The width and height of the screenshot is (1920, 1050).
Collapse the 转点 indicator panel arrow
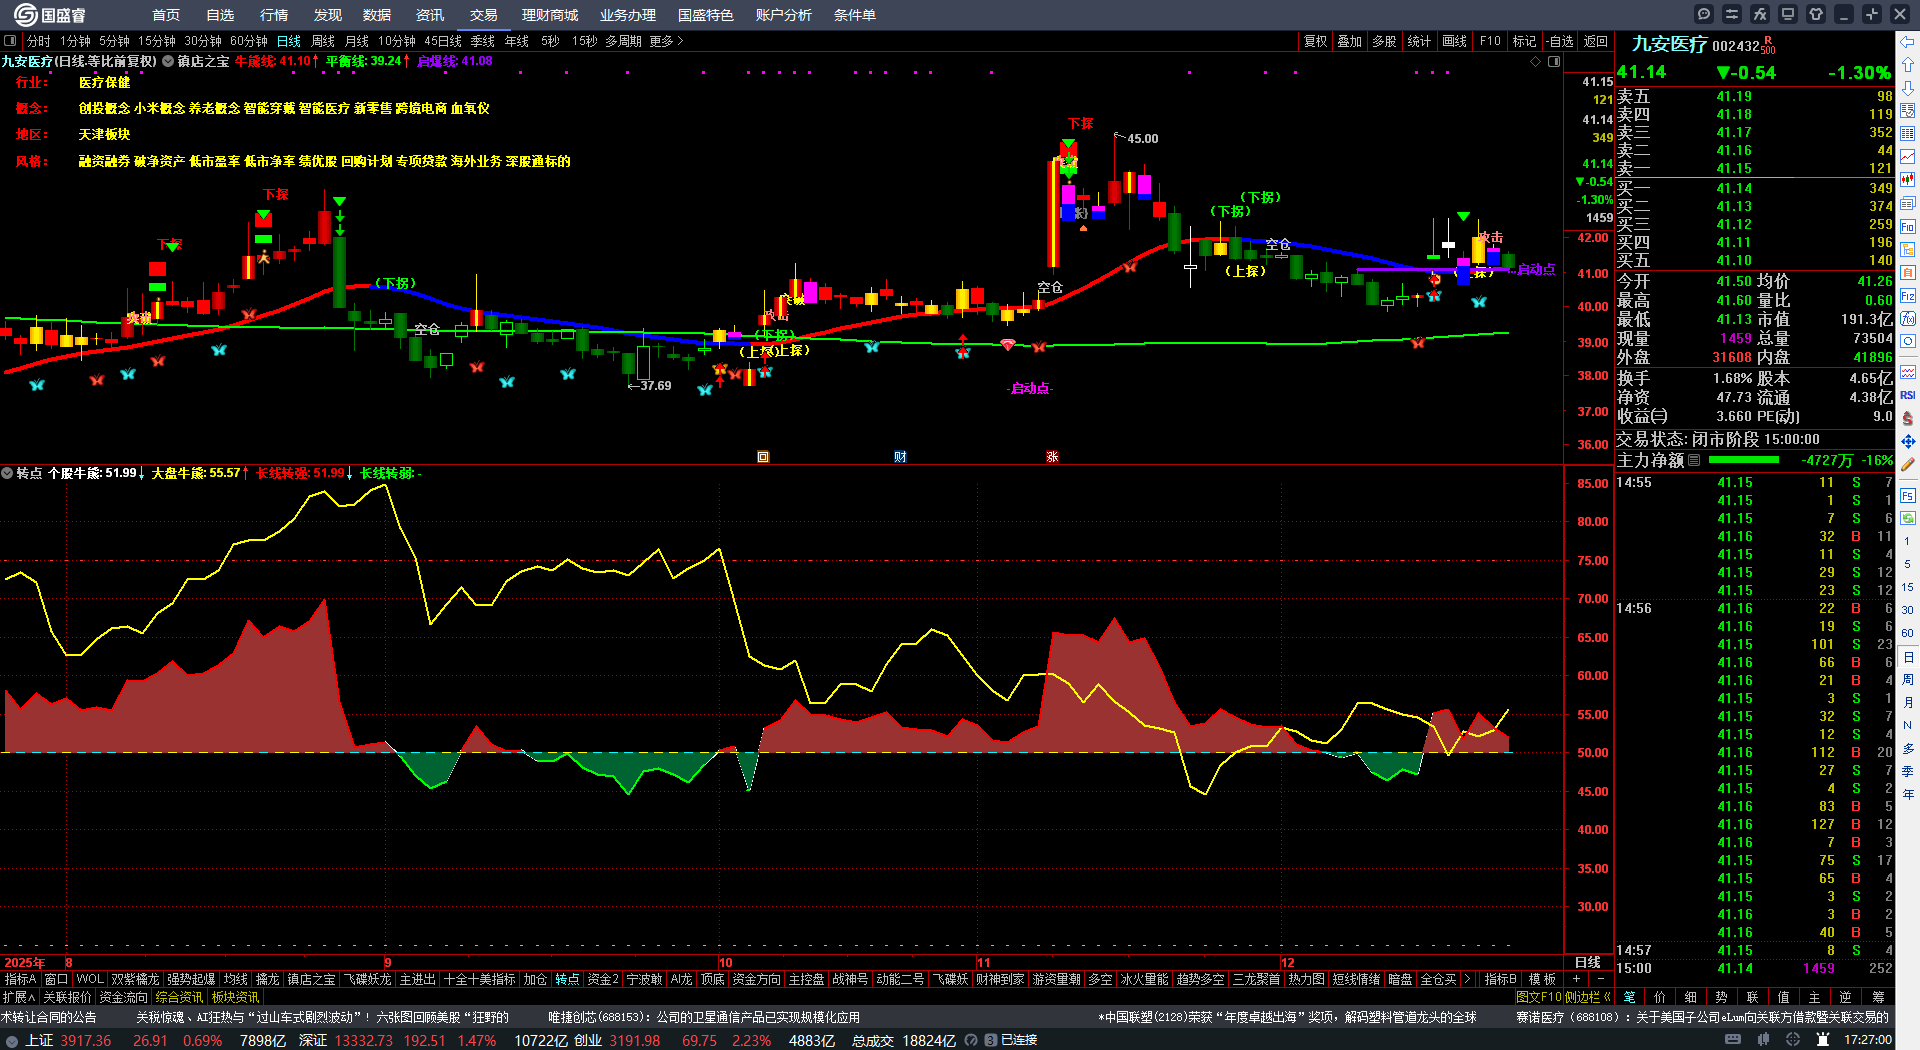click(x=7, y=473)
